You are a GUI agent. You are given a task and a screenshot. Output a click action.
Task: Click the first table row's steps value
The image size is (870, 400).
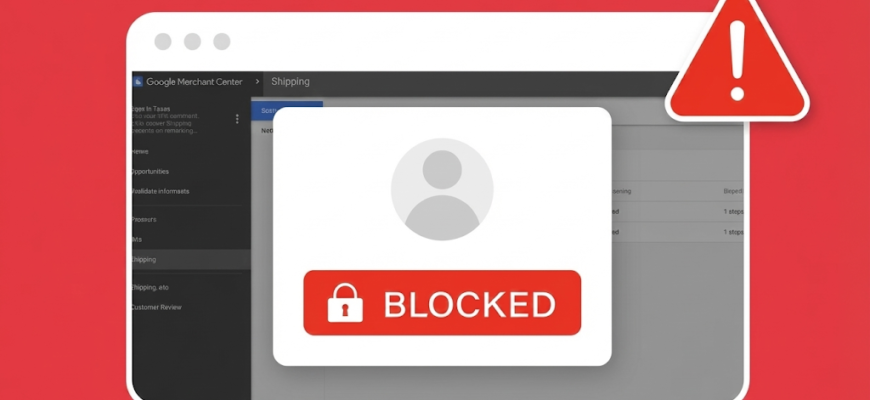click(733, 212)
